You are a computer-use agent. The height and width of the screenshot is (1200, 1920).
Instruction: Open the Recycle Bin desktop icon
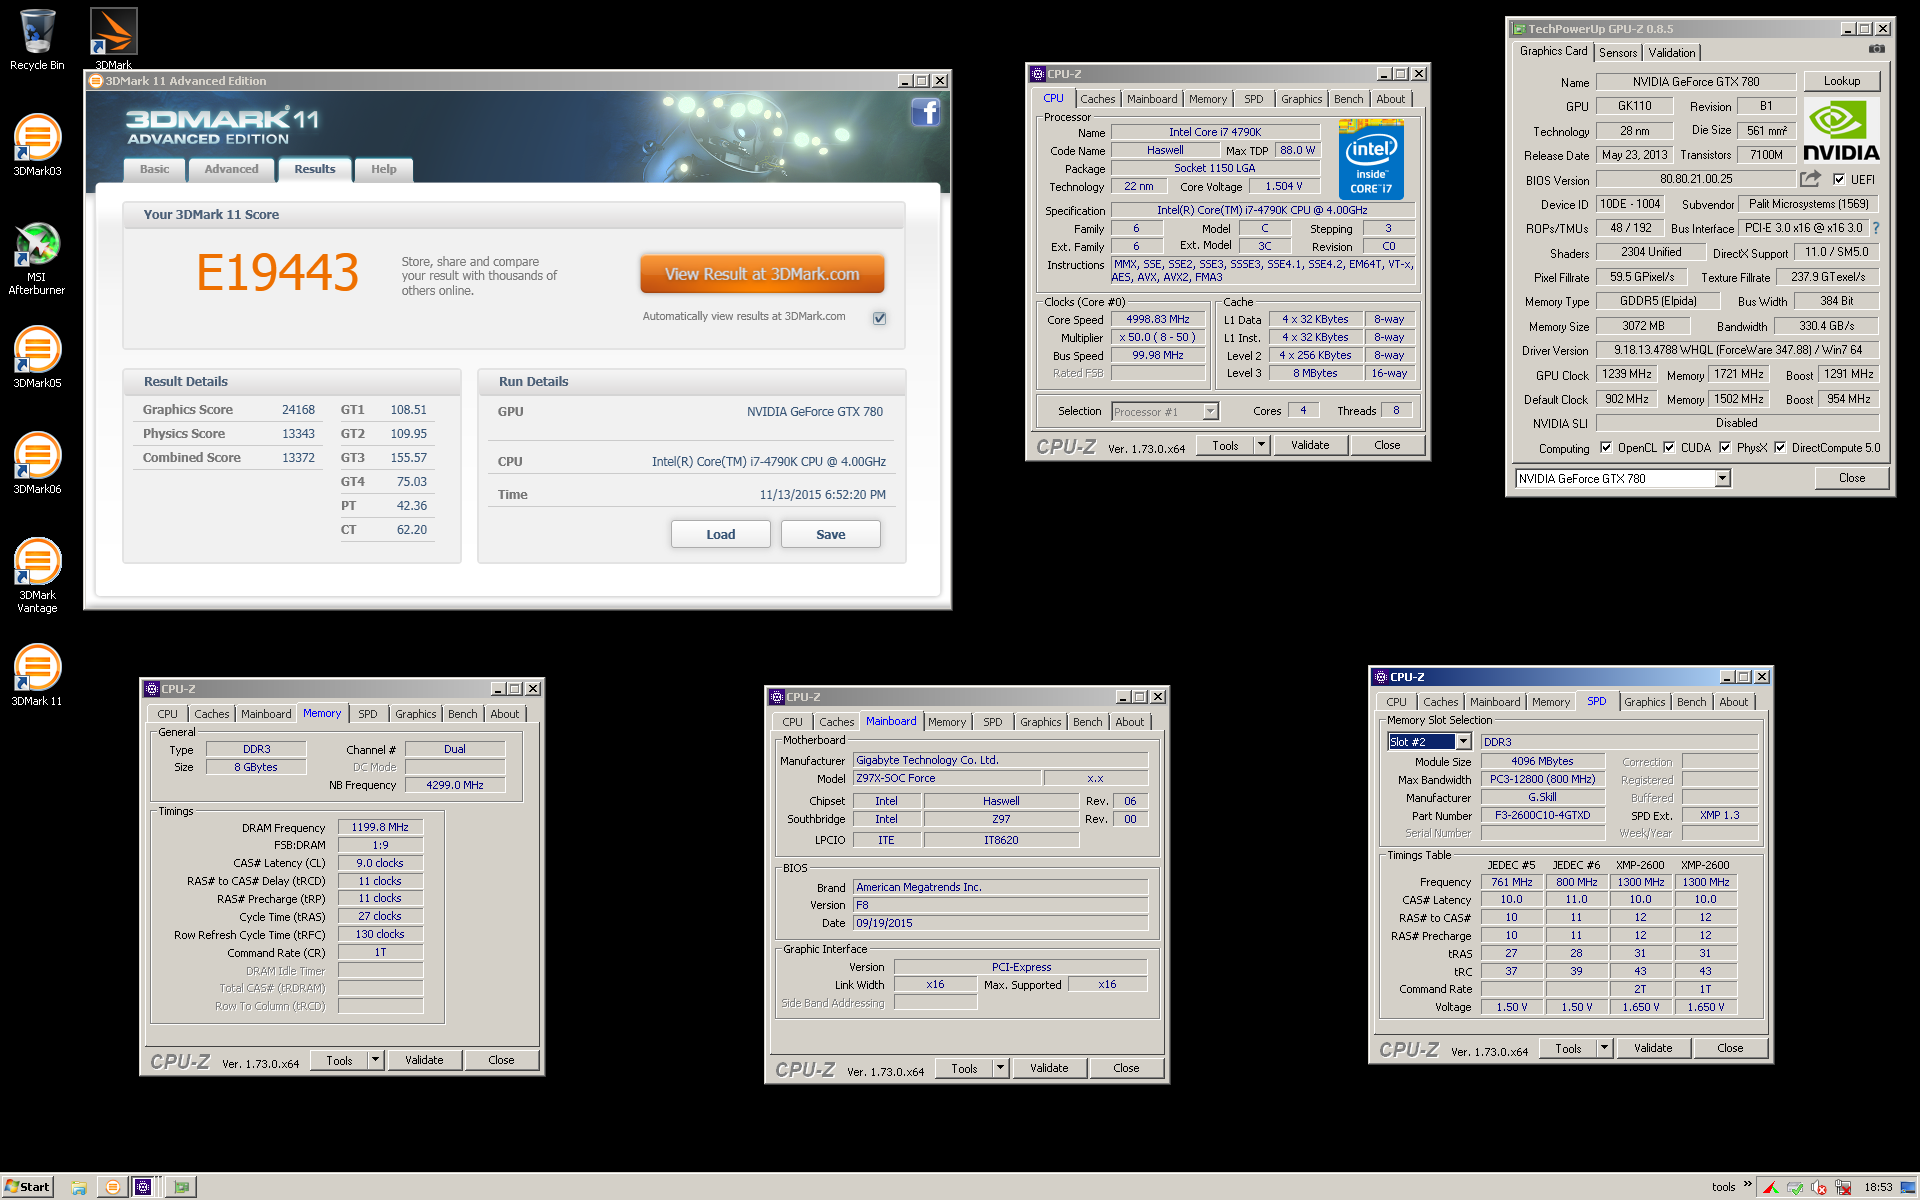point(37,40)
